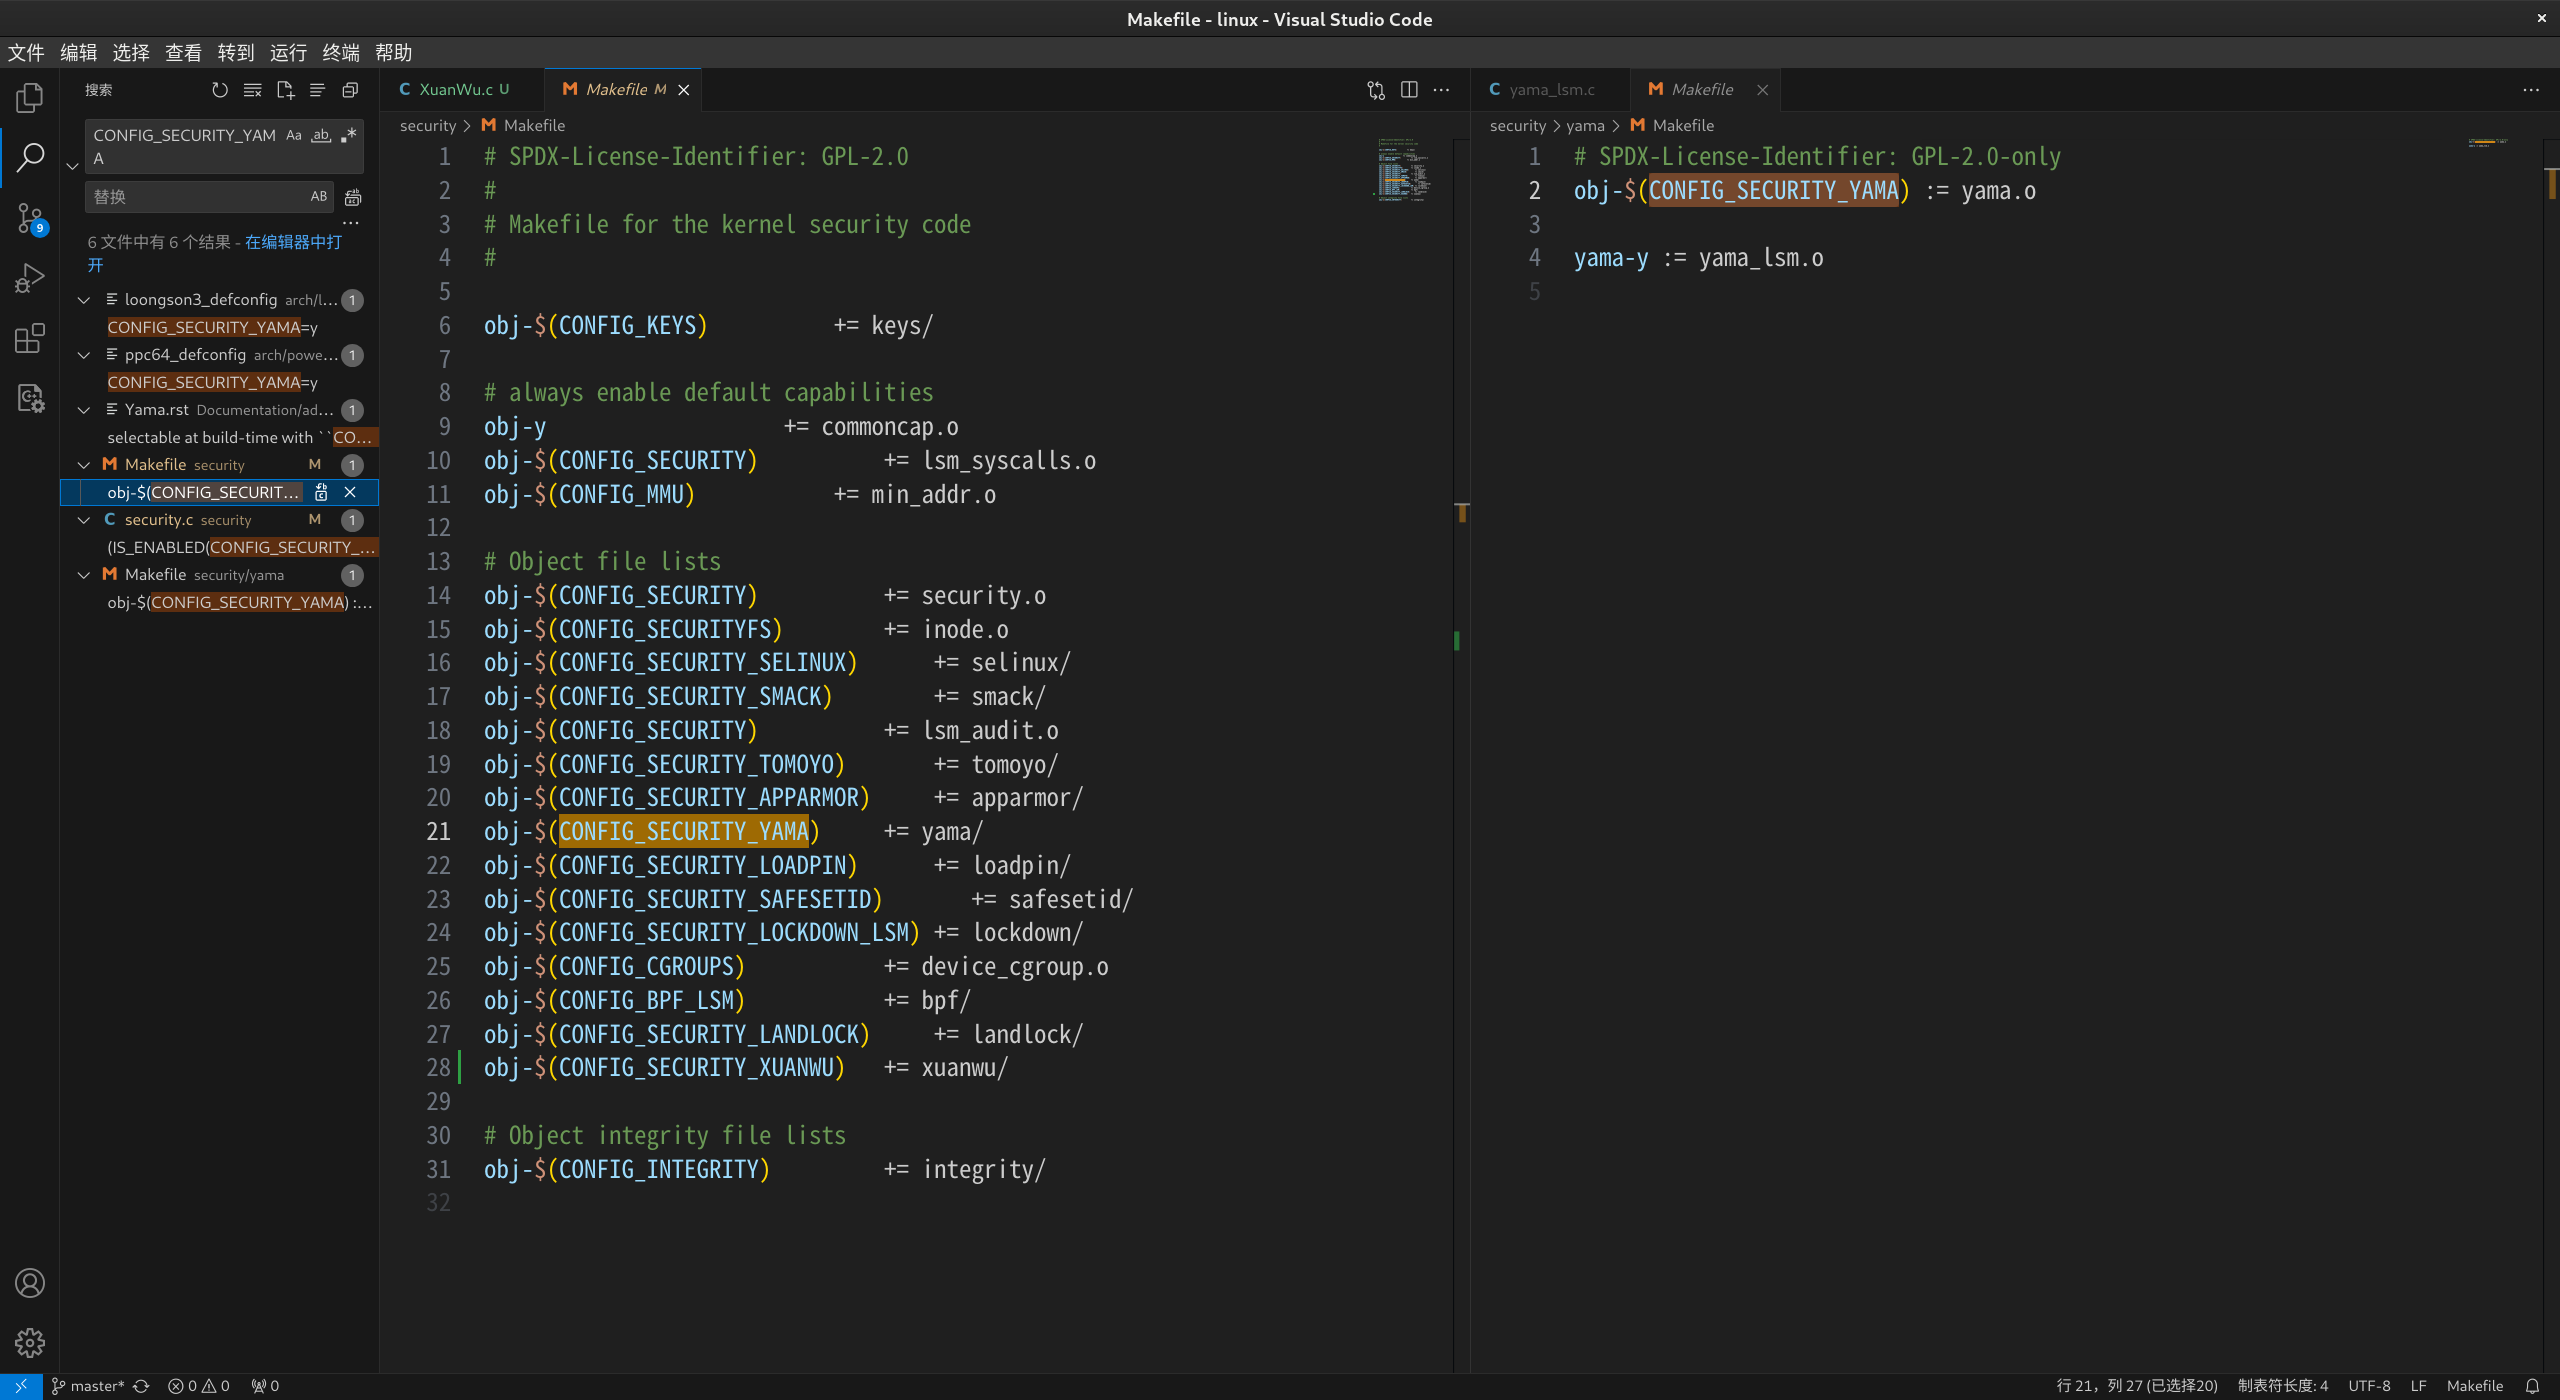2560x1400 pixels.
Task: Click the LF end-of-line selector
Action: (2418, 1386)
